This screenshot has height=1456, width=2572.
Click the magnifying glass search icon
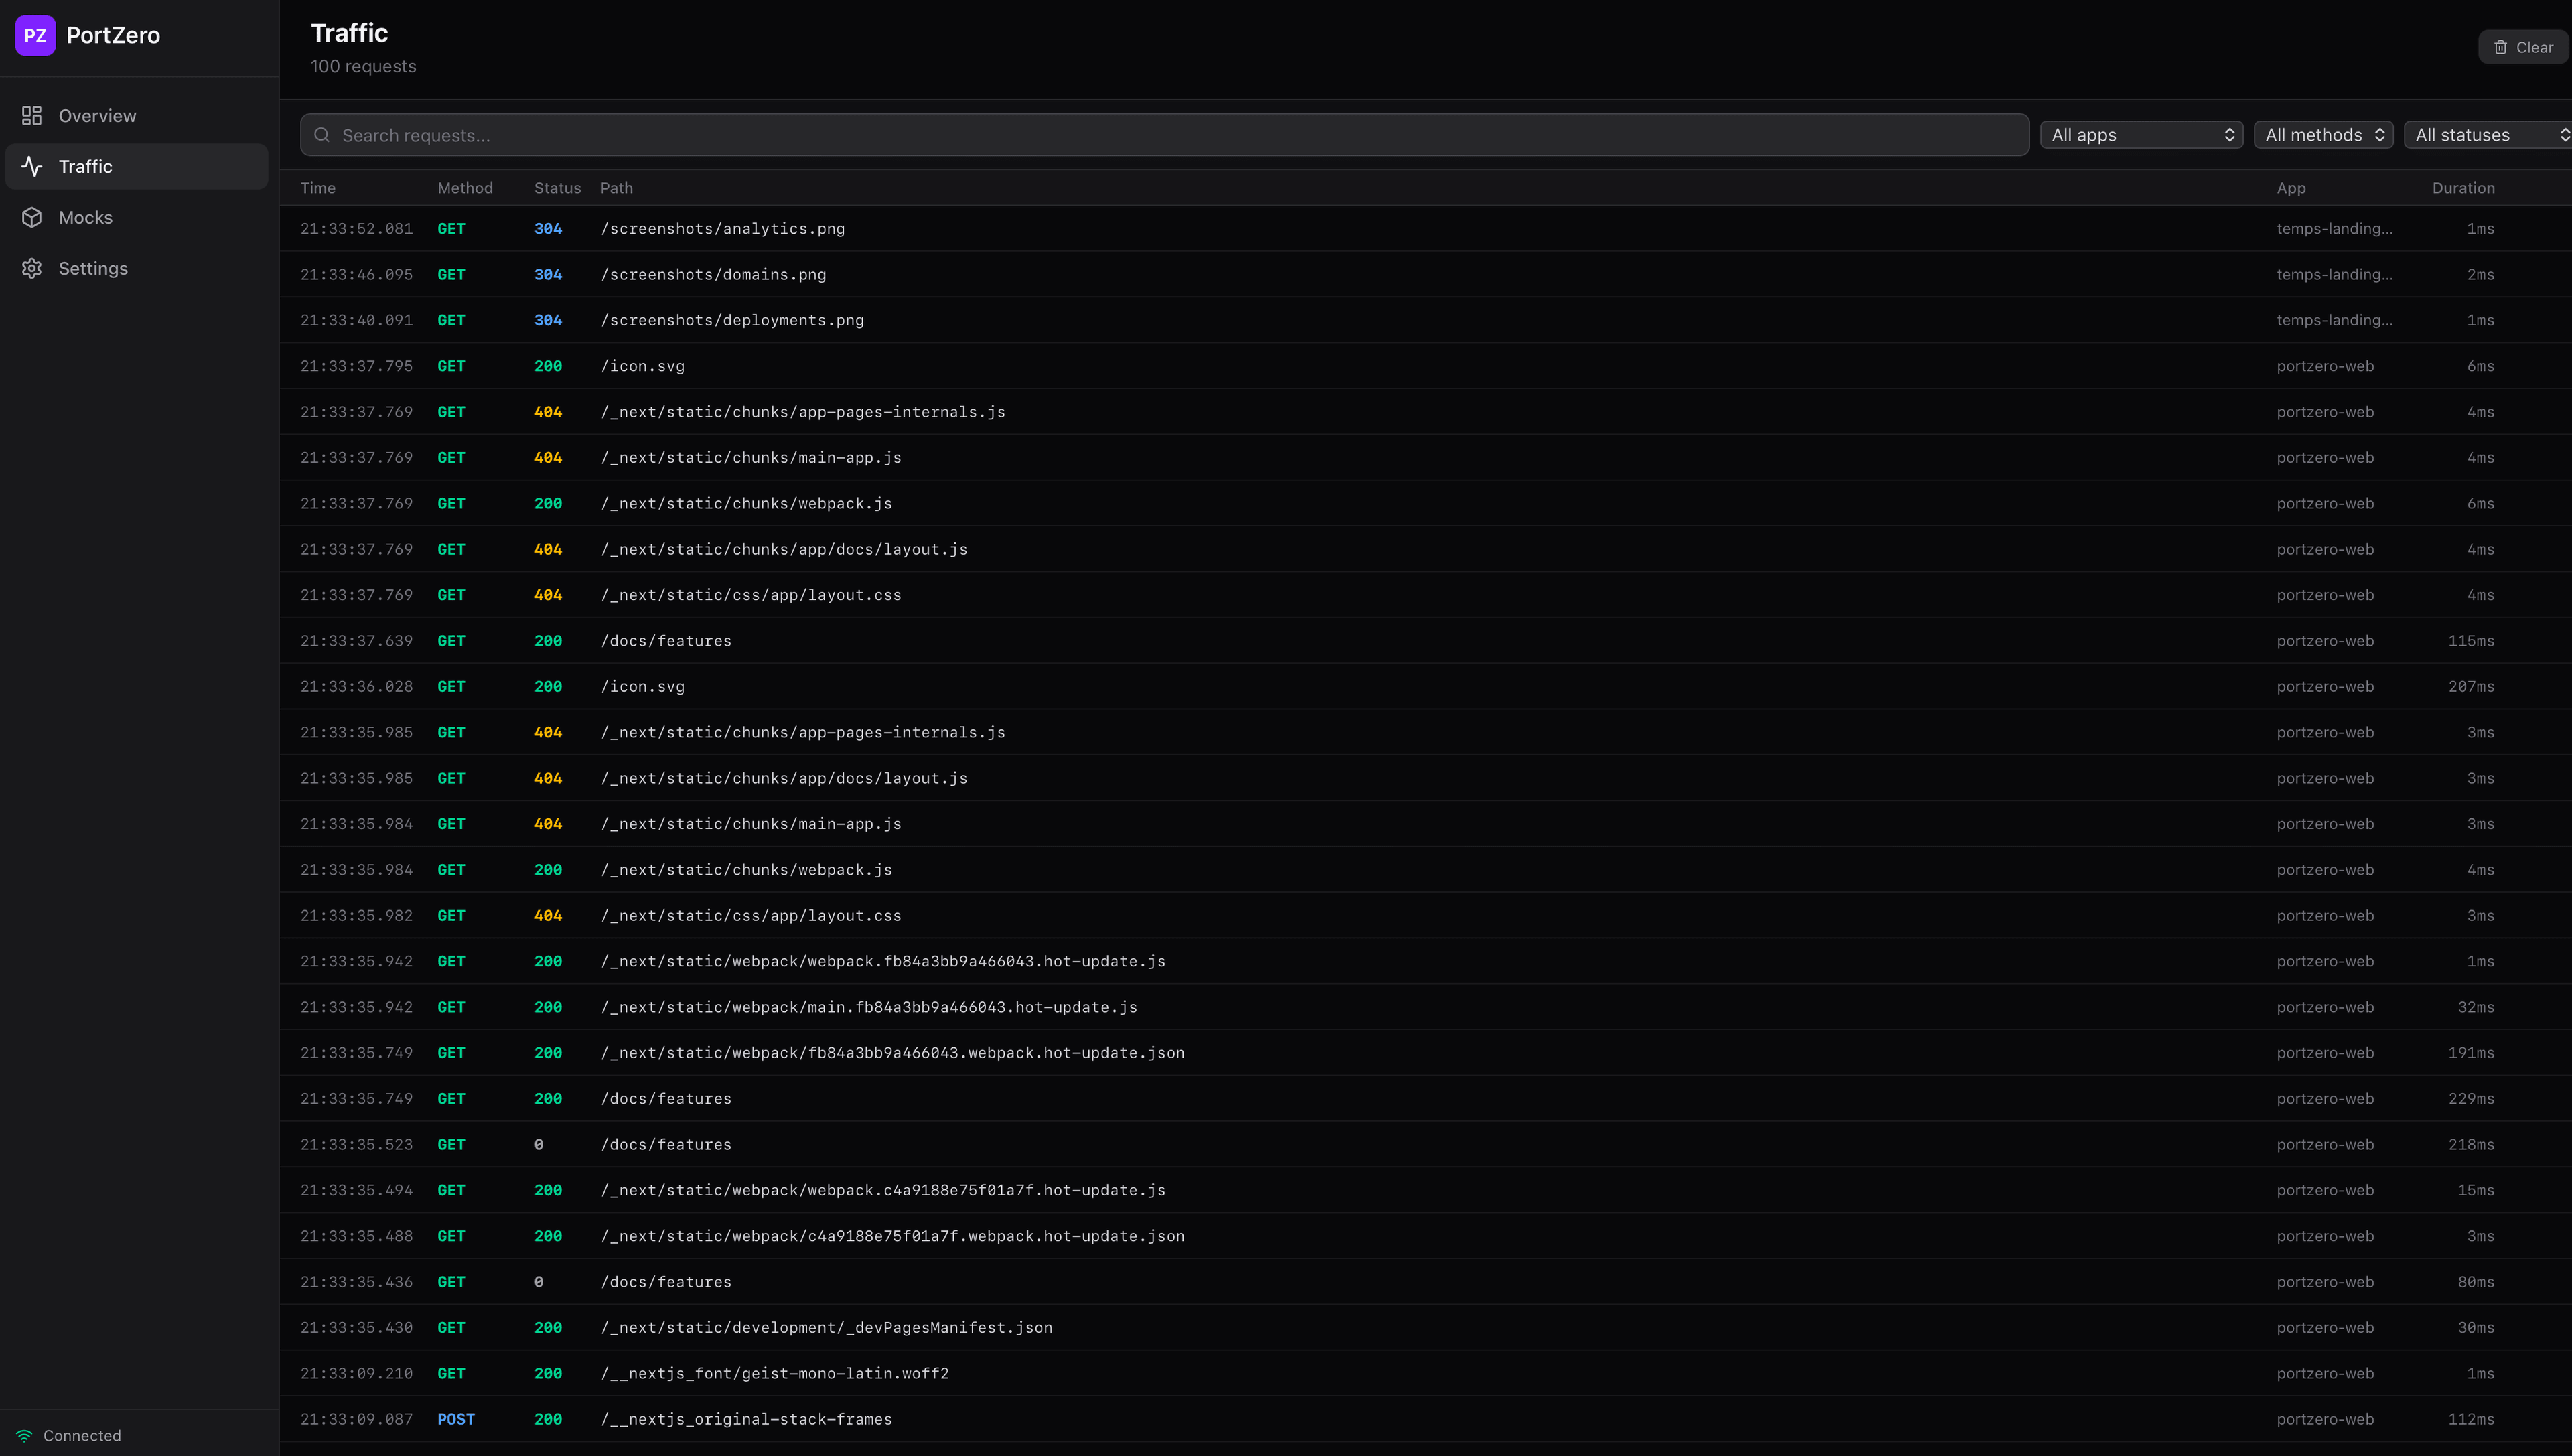(322, 134)
